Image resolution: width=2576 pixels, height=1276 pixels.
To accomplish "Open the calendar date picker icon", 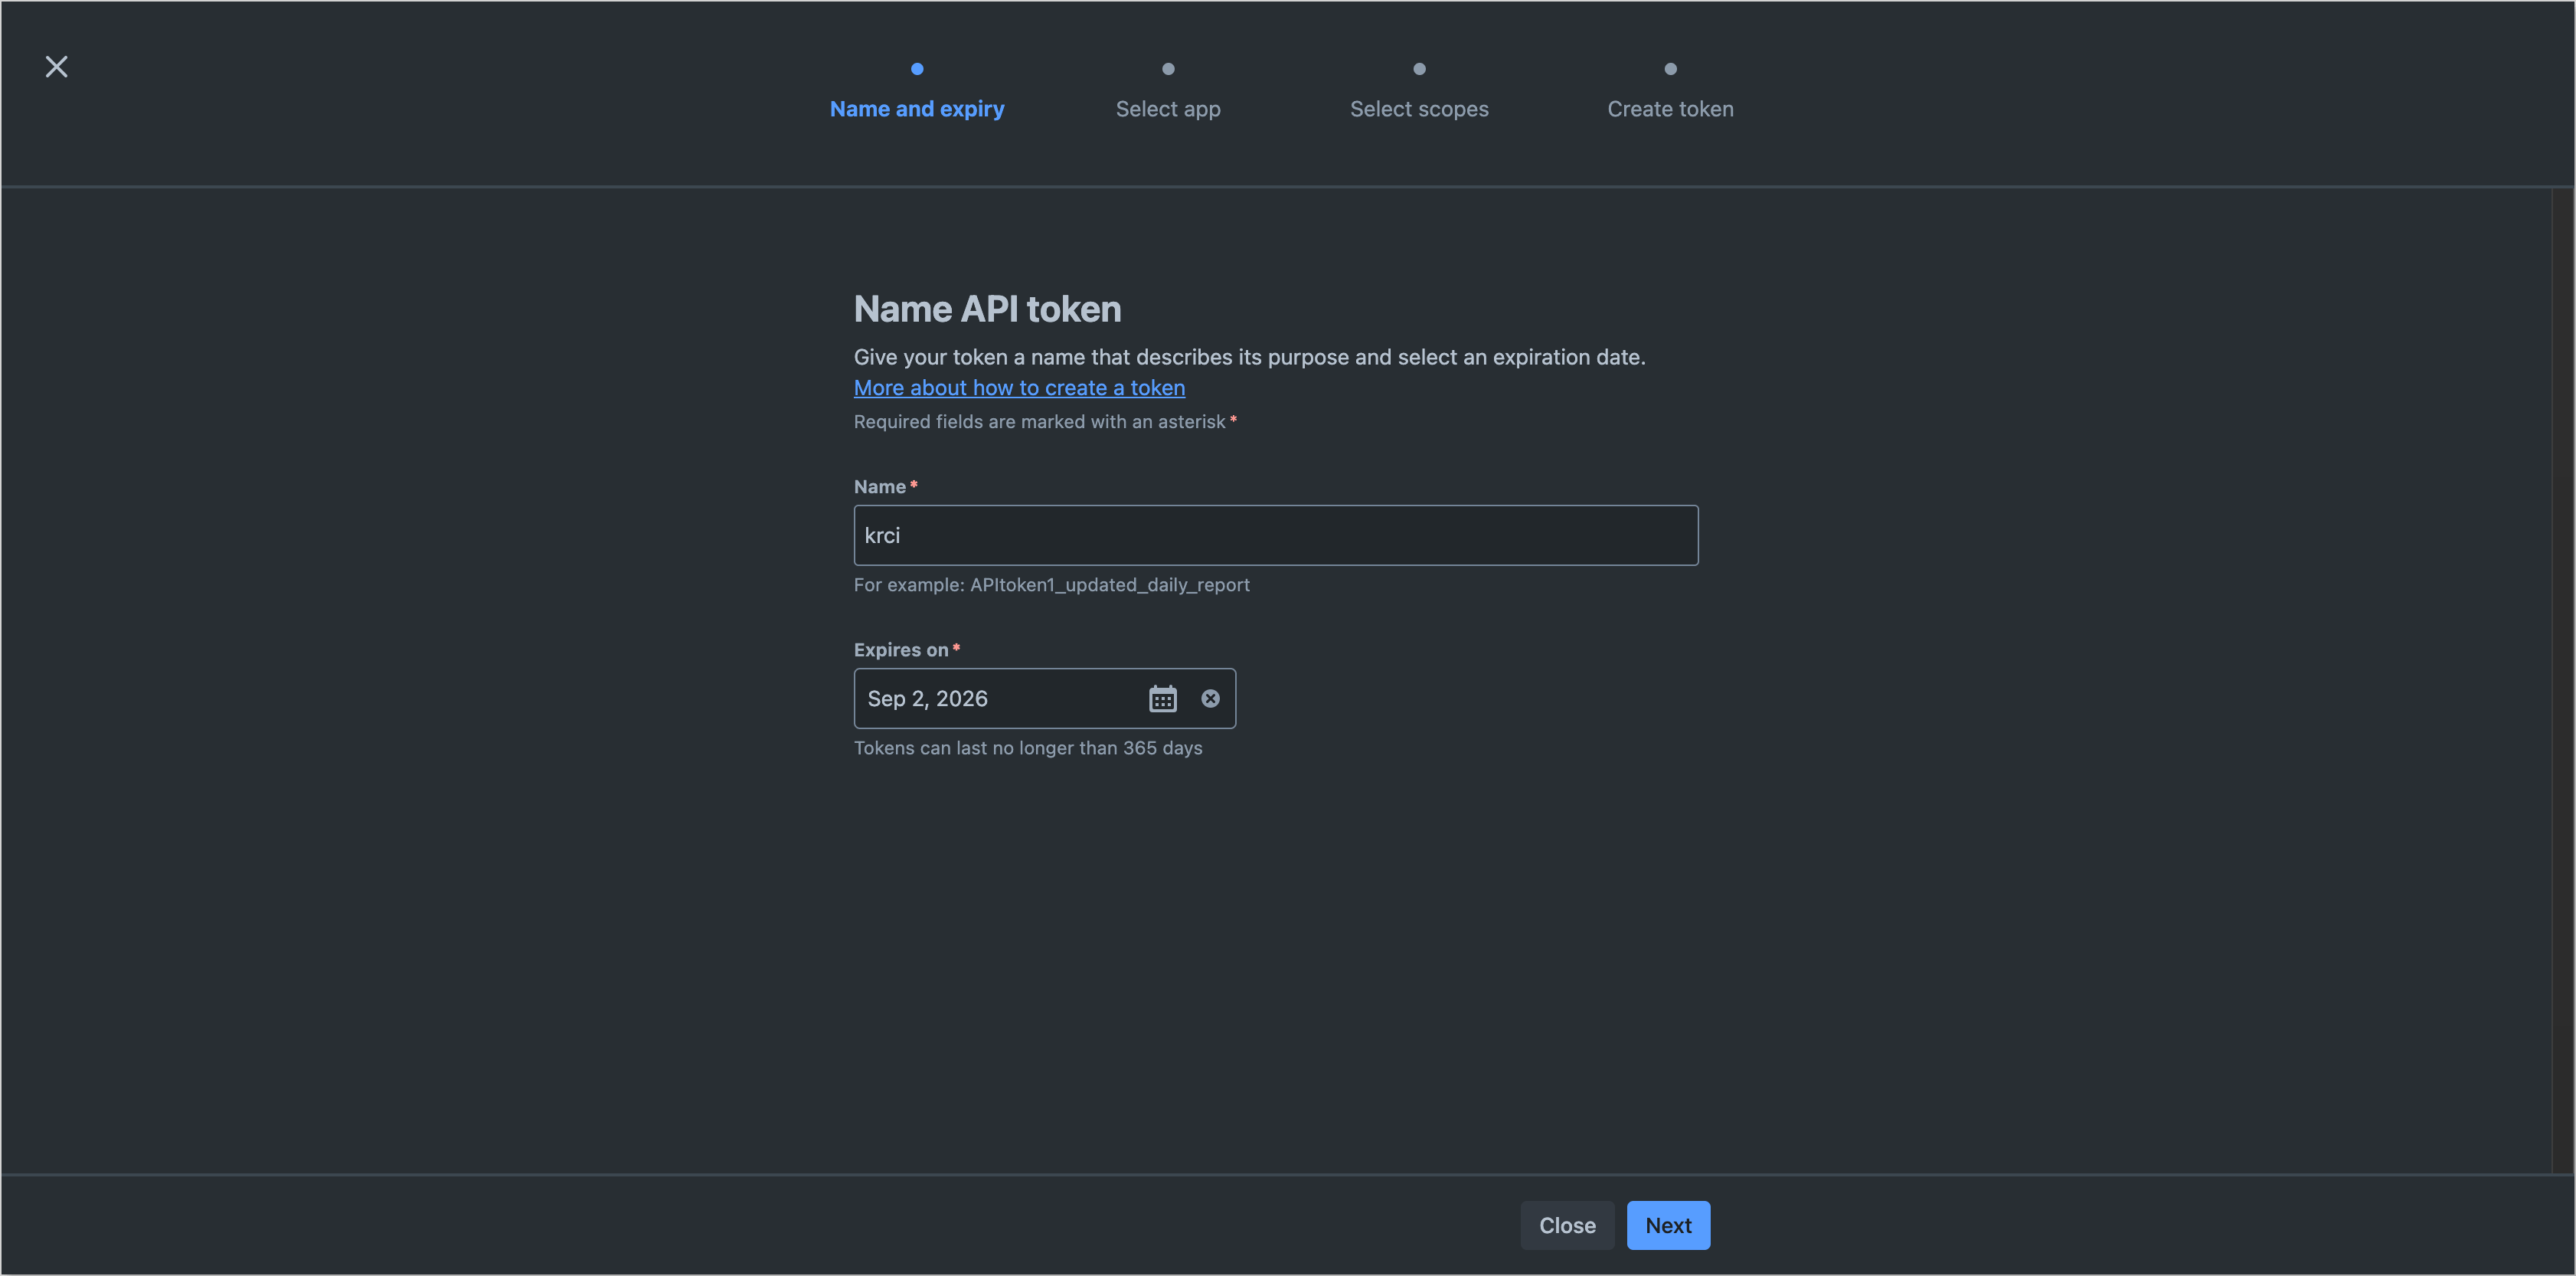I will (1162, 699).
